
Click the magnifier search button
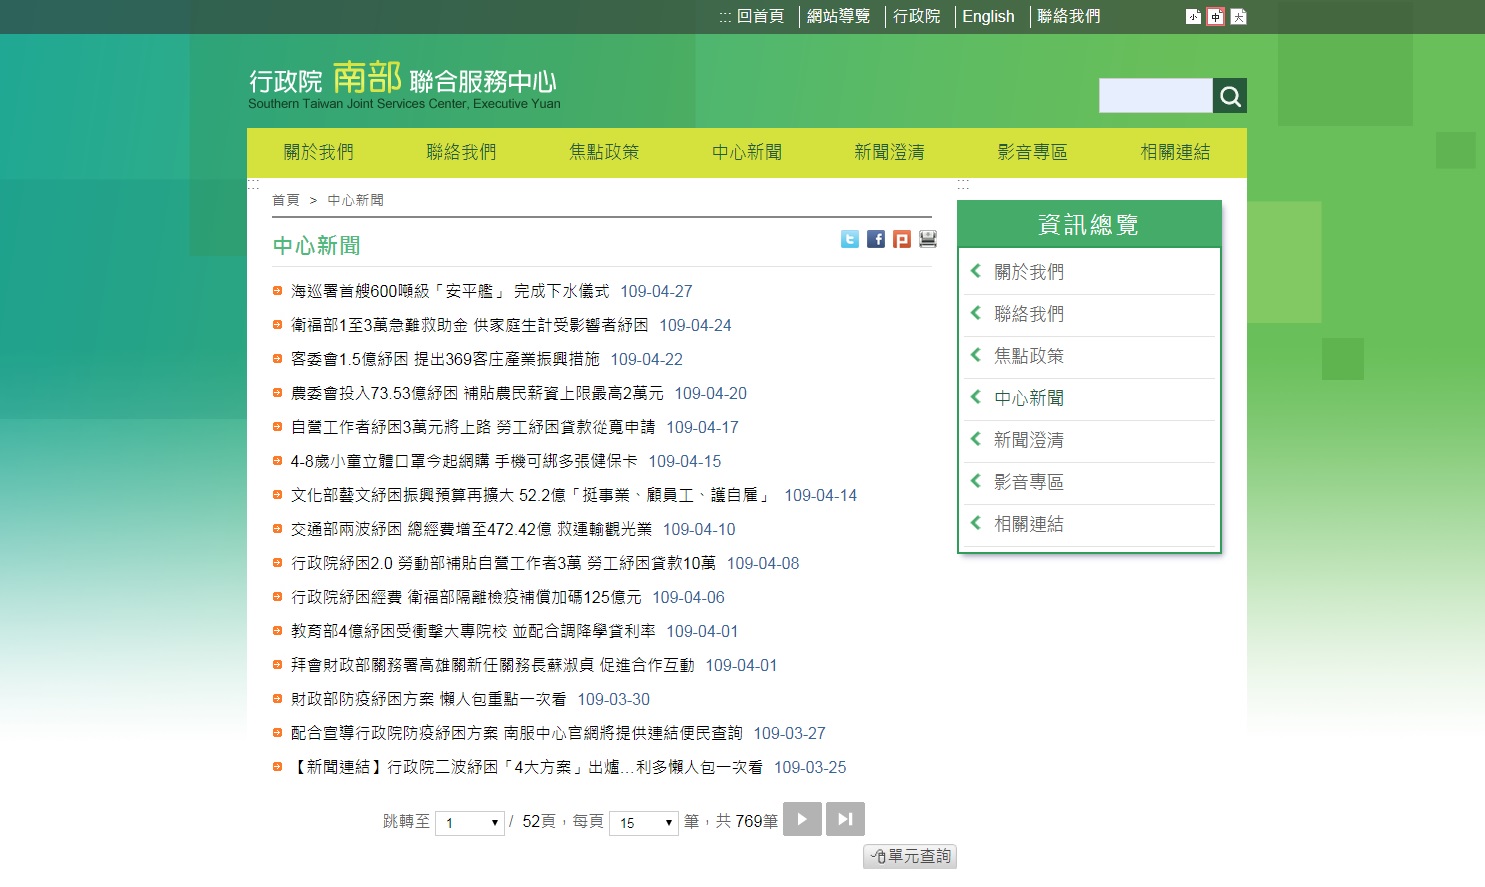pos(1230,96)
